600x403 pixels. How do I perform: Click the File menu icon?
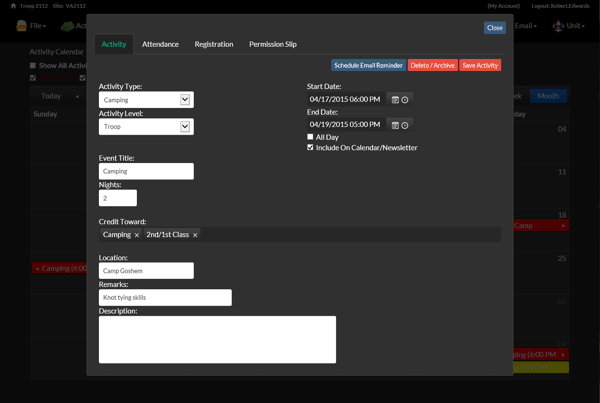pos(21,26)
